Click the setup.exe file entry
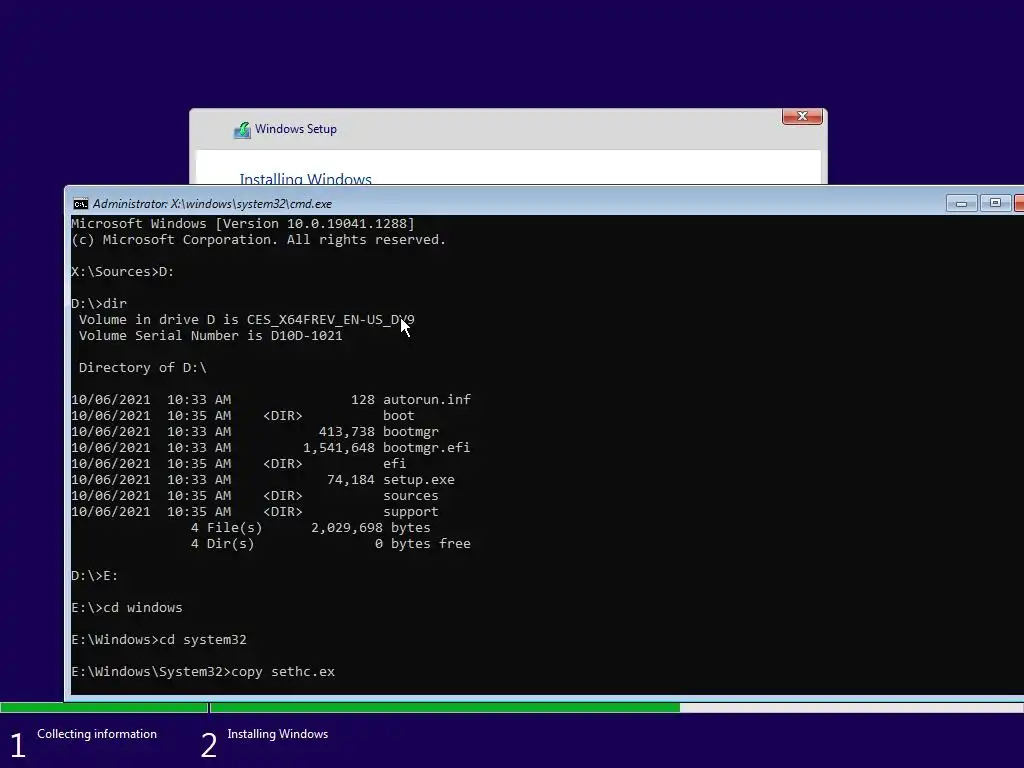 click(263, 480)
